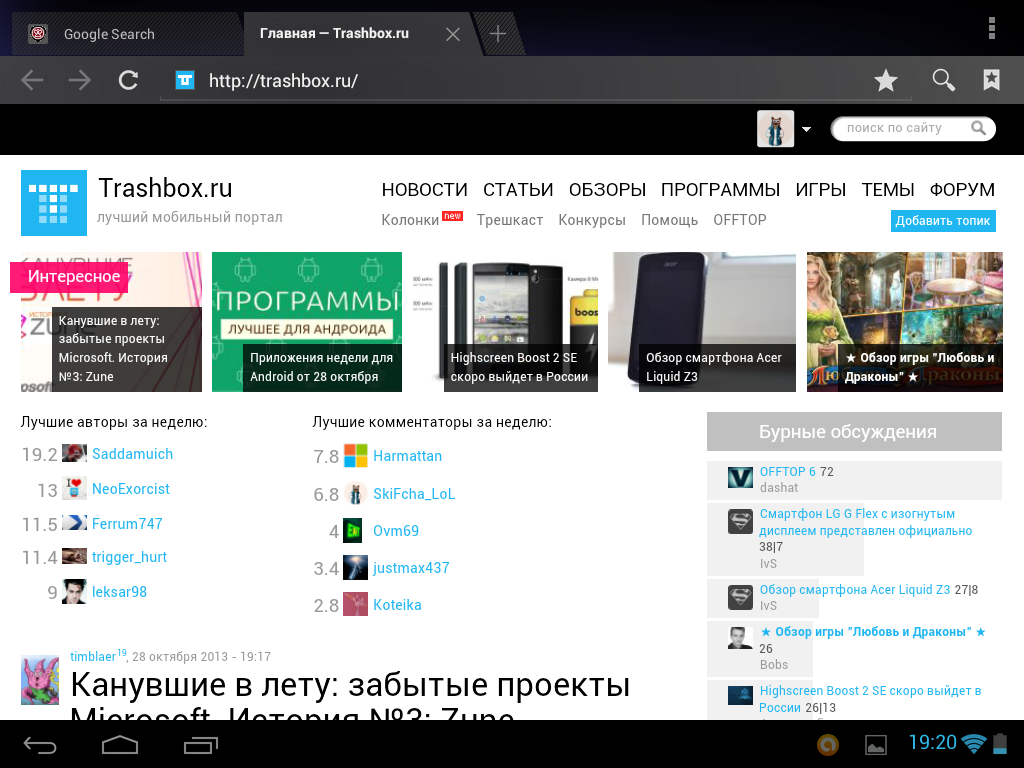Open the СТАТЬИ menu section
Image resolution: width=1024 pixels, height=768 pixels.
(x=518, y=190)
